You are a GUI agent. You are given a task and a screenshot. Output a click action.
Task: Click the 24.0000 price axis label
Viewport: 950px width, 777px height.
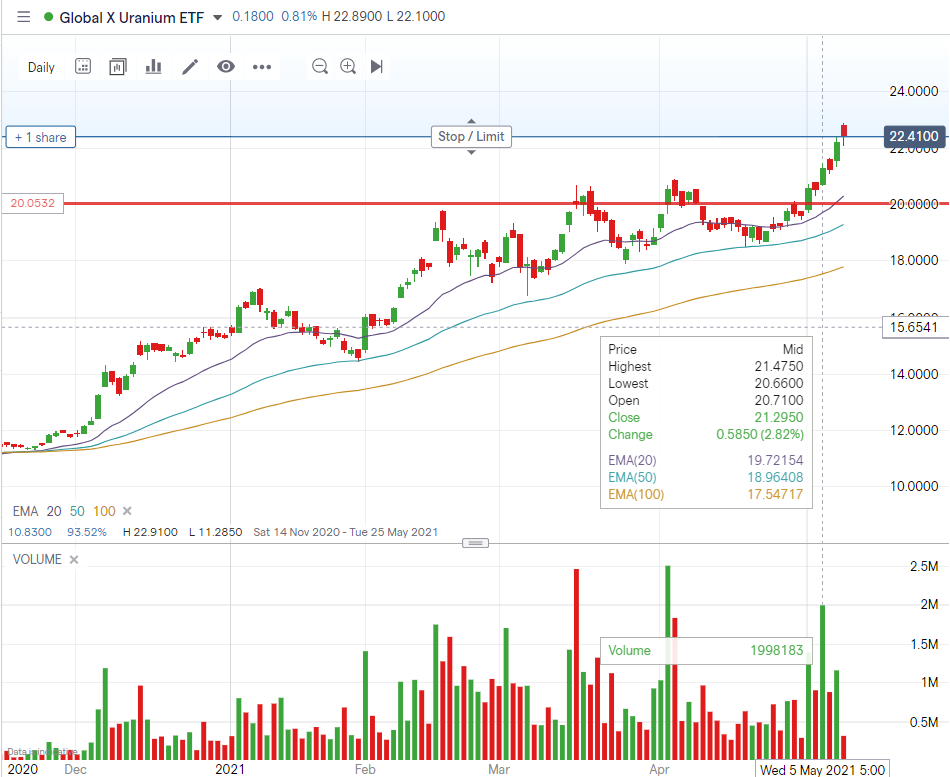pos(914,92)
